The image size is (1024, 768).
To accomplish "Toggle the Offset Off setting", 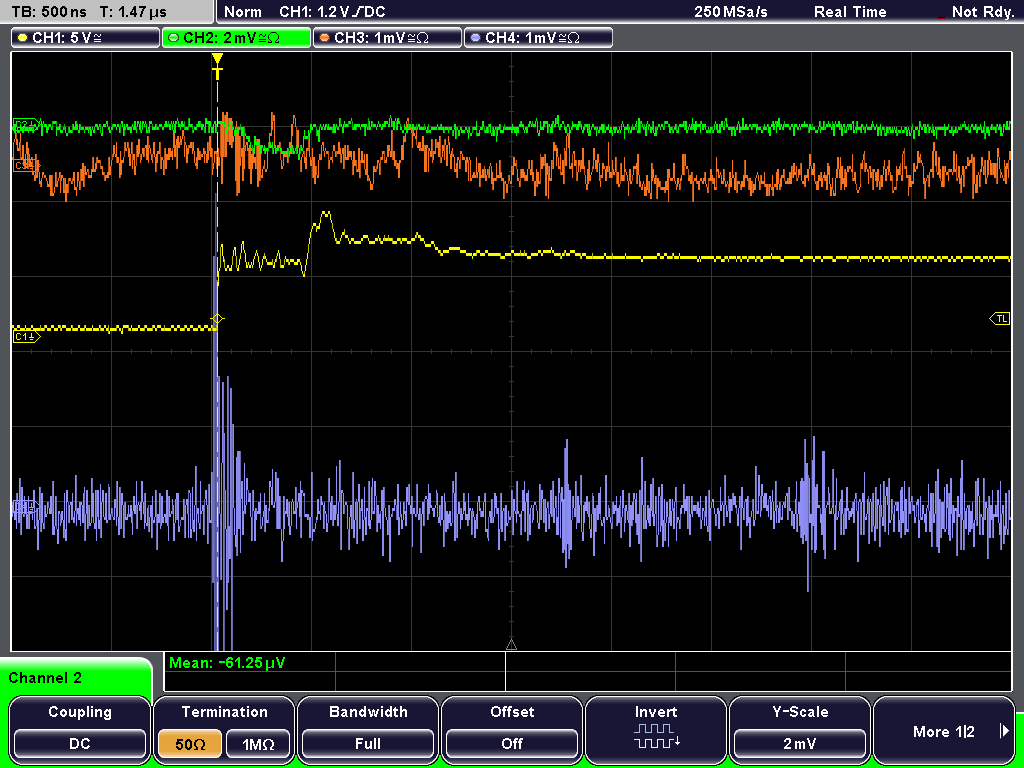I will pos(512,729).
